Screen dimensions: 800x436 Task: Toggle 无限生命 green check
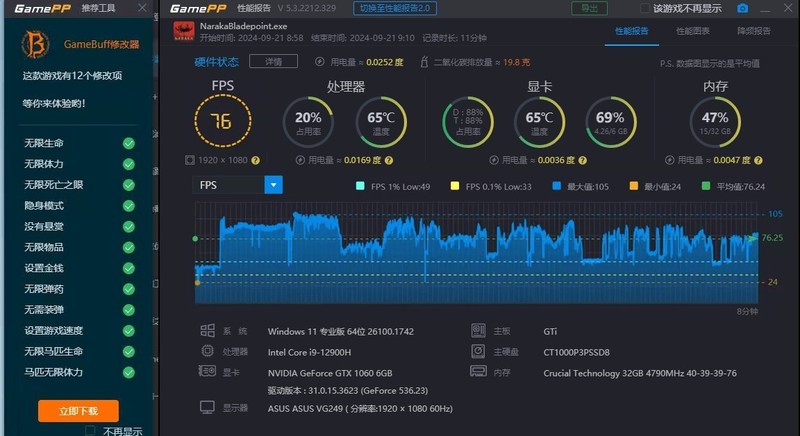point(129,143)
